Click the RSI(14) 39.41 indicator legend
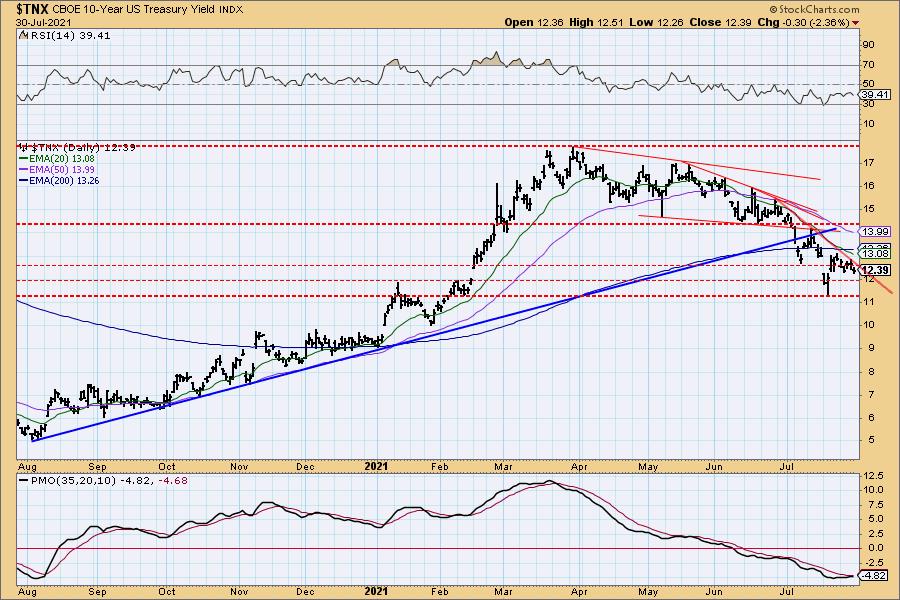Image resolution: width=900 pixels, height=600 pixels. click(69, 35)
